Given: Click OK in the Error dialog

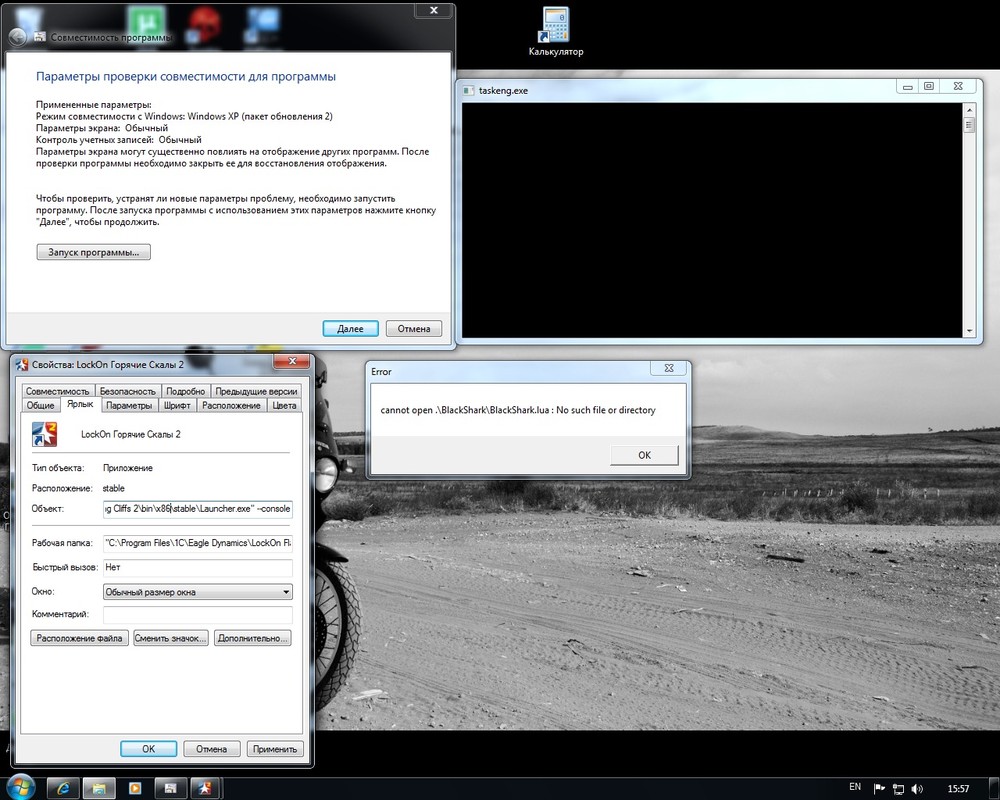Looking at the screenshot, I should click(x=644, y=455).
